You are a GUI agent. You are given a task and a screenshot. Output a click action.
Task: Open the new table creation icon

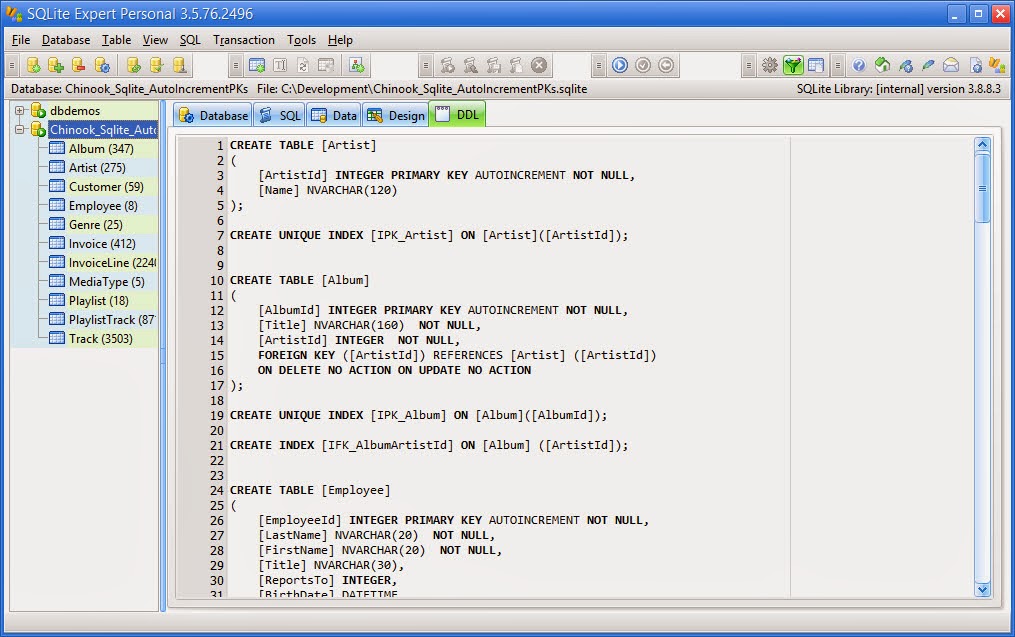pyautogui.click(x=258, y=64)
